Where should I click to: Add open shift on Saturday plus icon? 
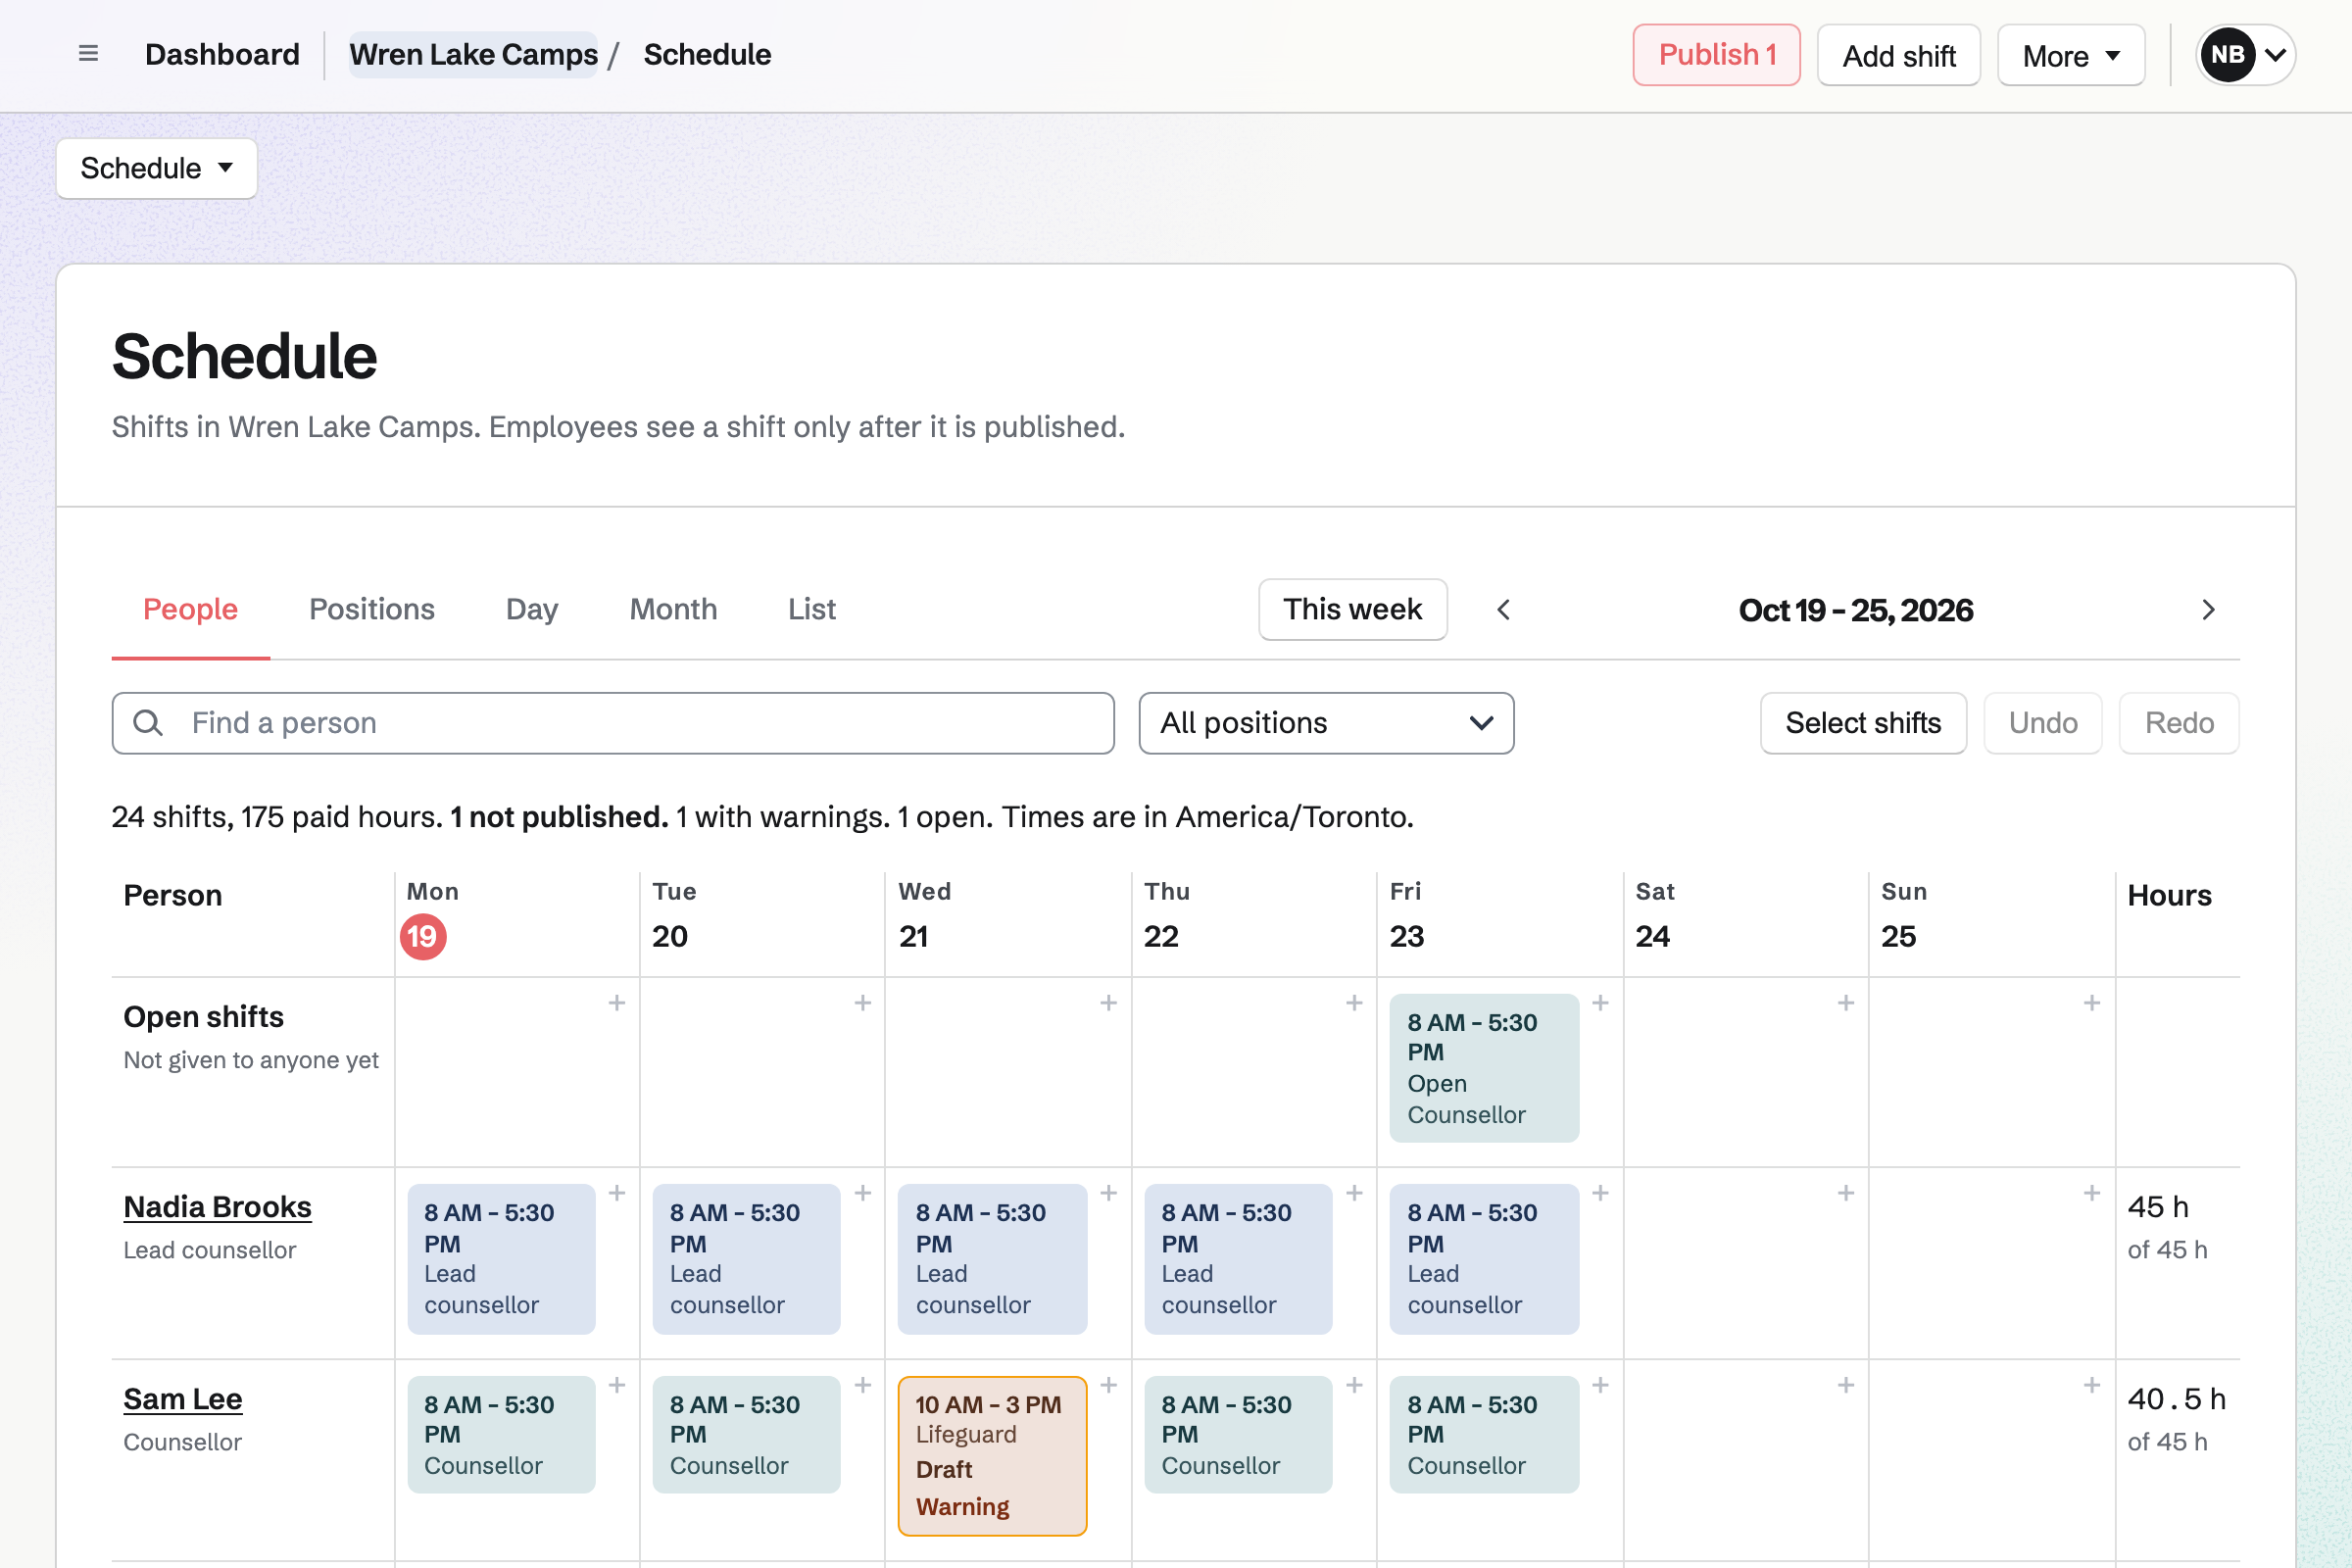pos(1846,1003)
